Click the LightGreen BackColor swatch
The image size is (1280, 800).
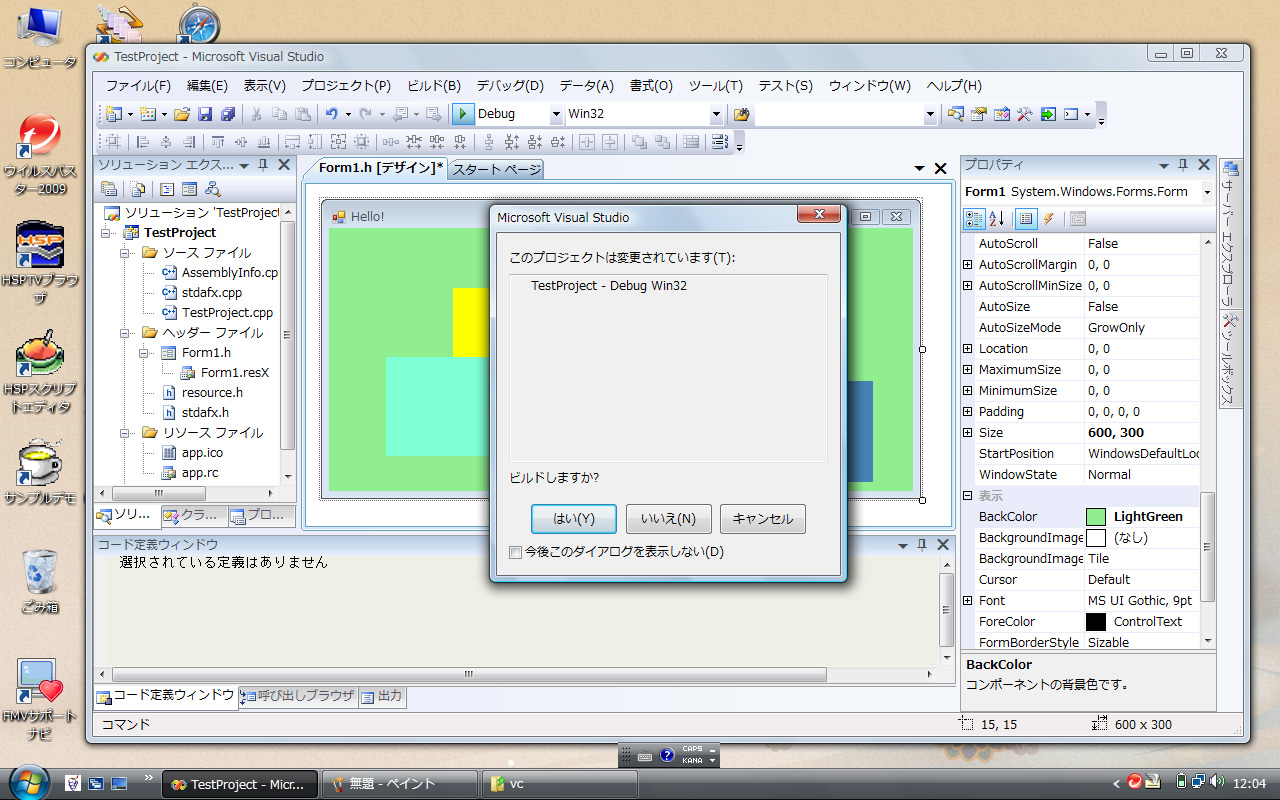click(1096, 517)
